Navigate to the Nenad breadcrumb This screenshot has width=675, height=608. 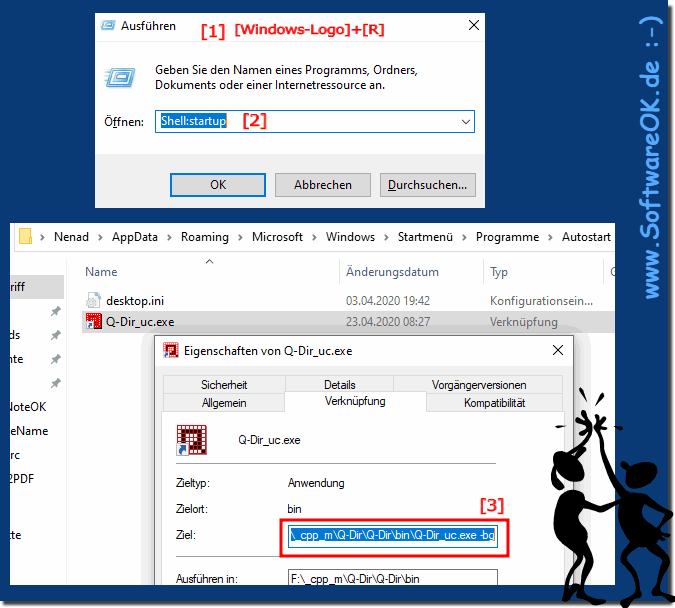point(71,237)
